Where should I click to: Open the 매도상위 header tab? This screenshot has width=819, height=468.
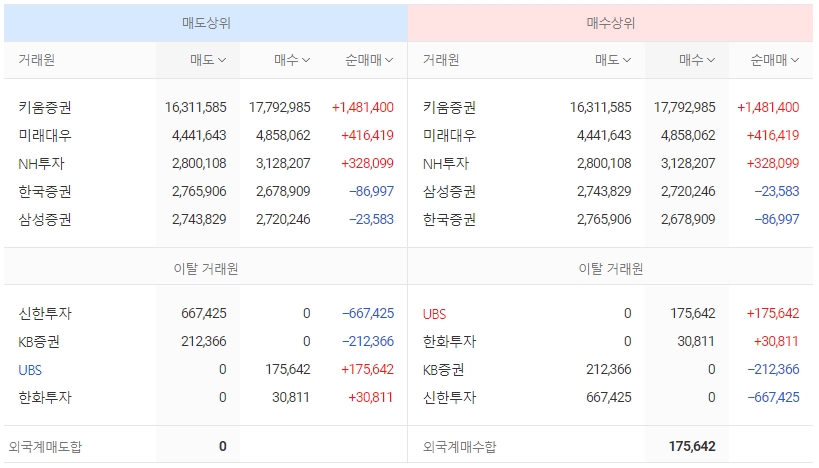pyautogui.click(x=206, y=23)
